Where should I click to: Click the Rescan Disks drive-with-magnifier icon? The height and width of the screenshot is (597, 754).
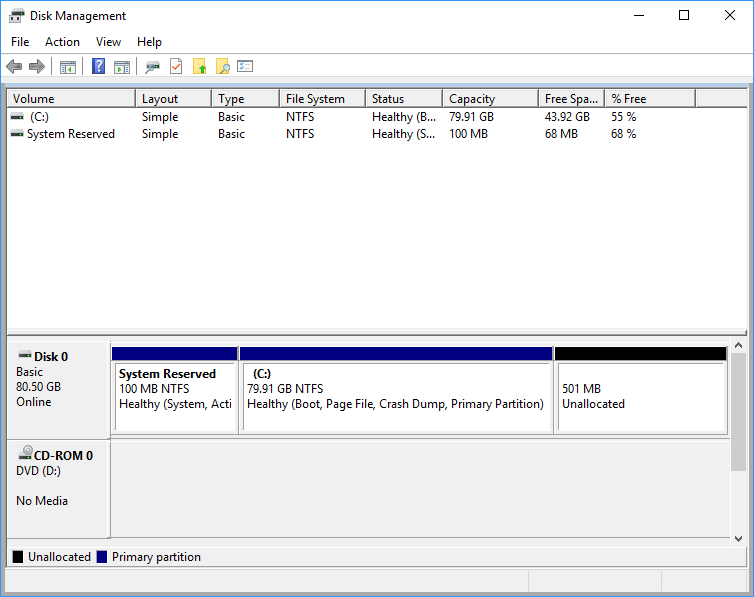click(x=152, y=67)
